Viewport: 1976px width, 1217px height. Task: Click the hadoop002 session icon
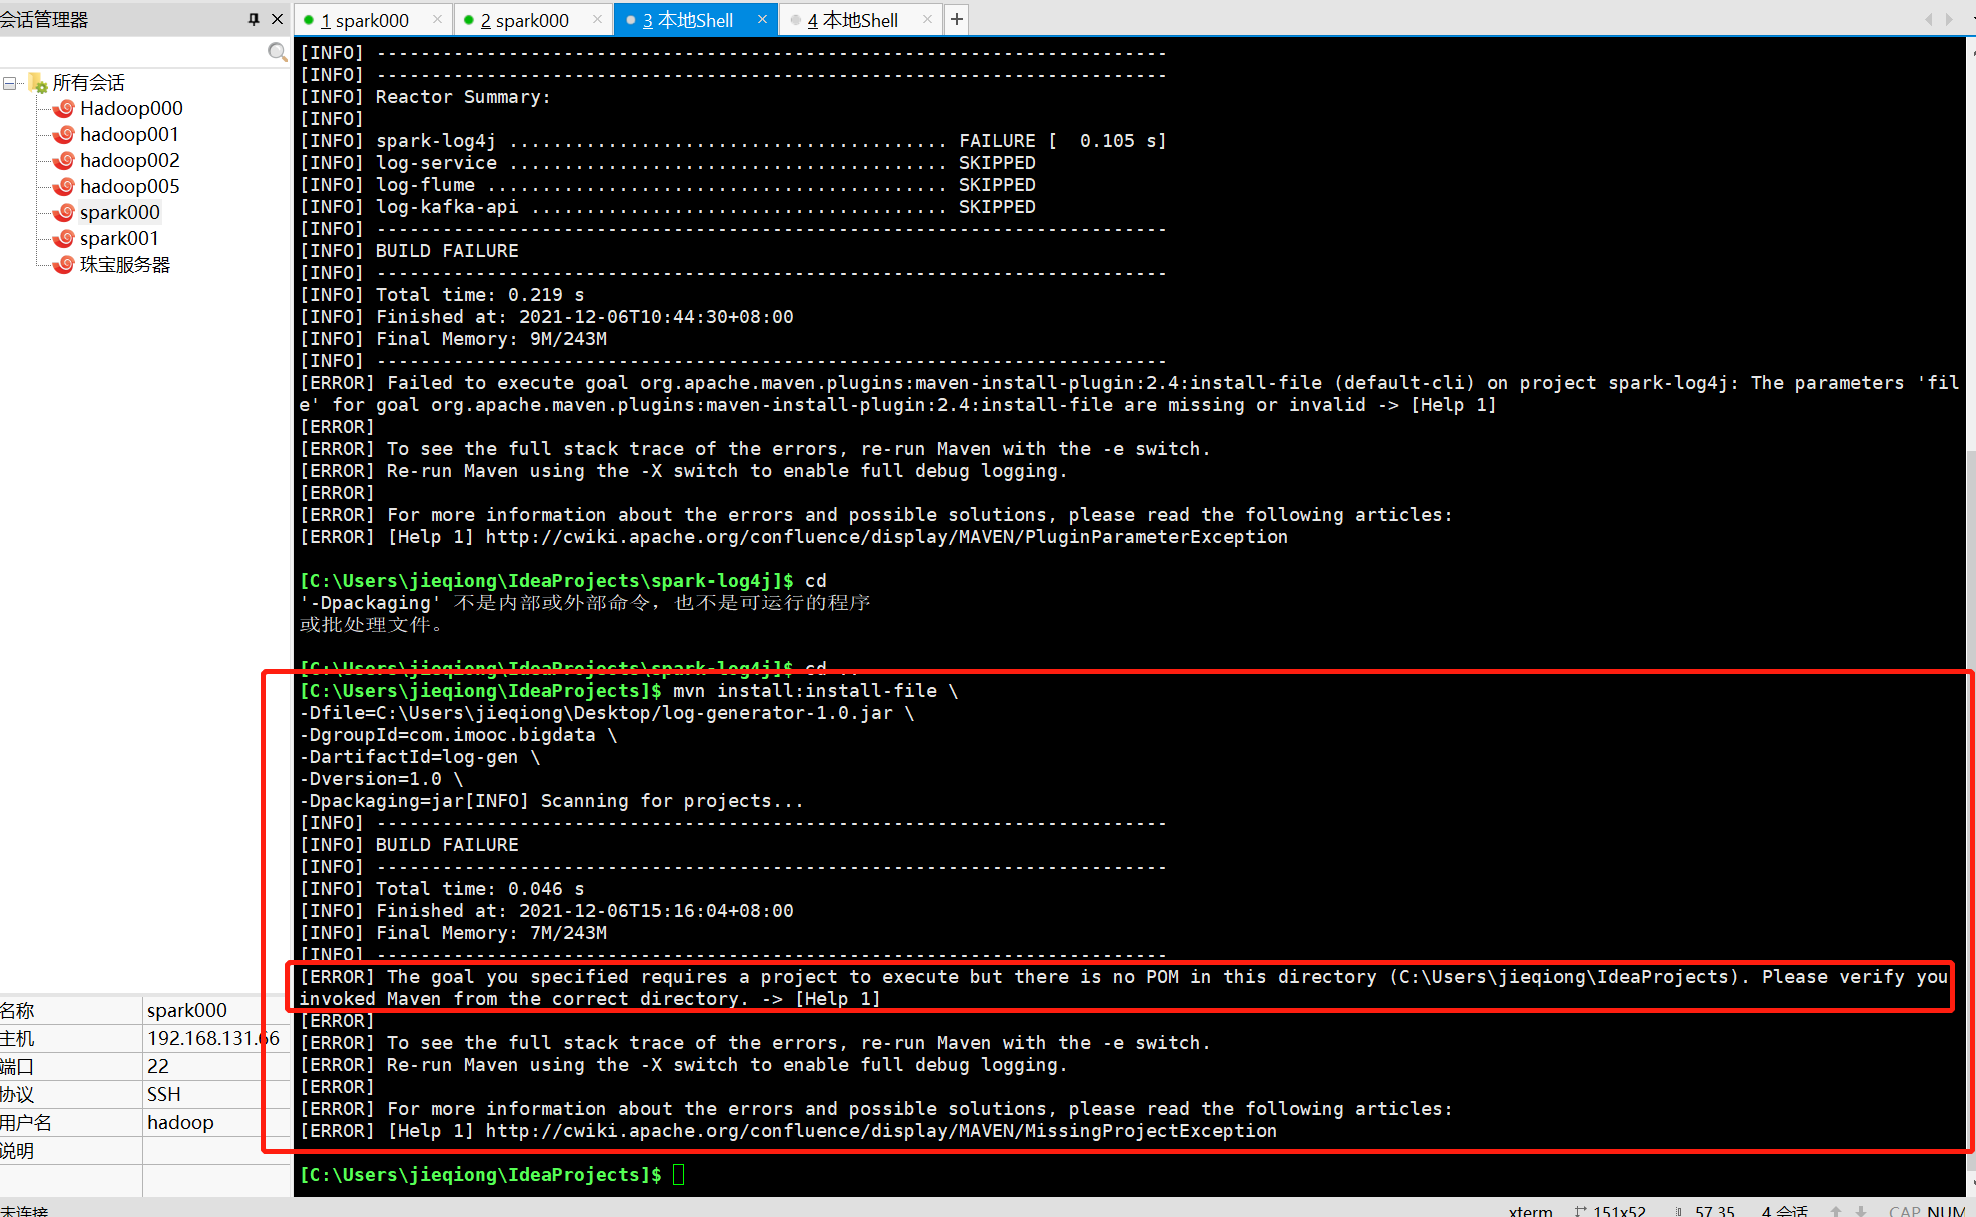64,160
